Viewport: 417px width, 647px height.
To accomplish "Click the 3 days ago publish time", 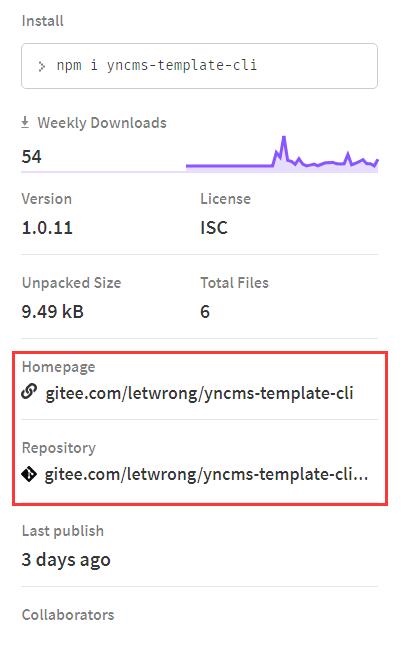I will 66,560.
